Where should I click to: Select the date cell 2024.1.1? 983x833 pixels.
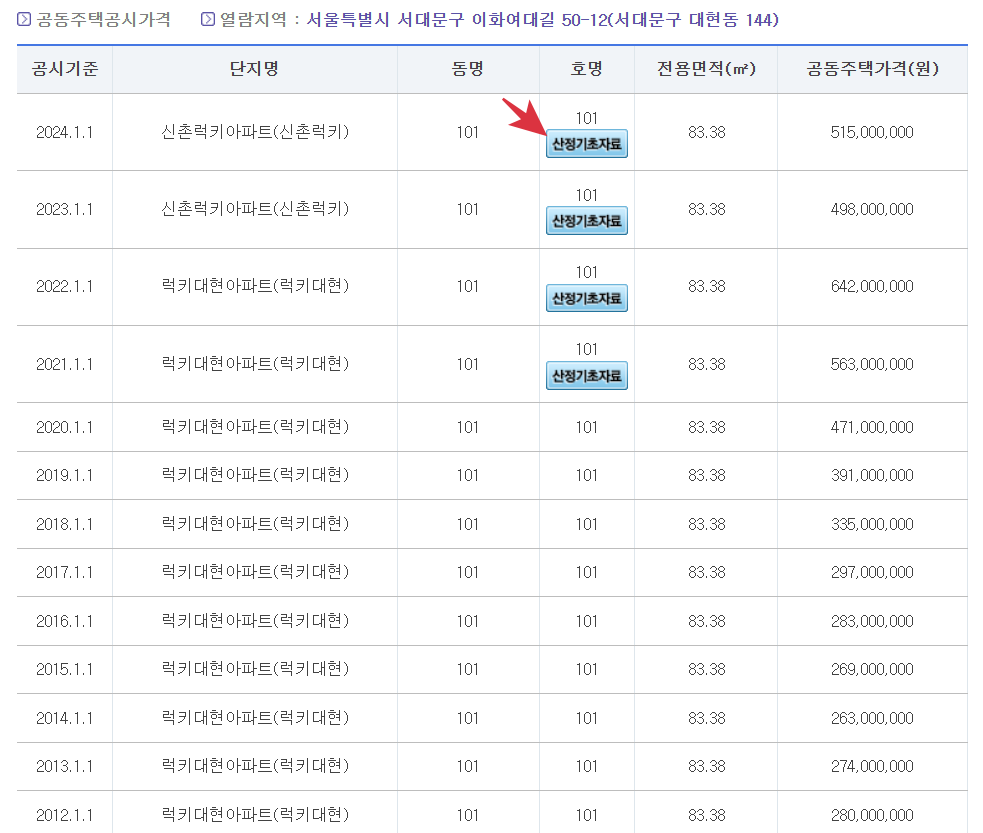coord(65,132)
